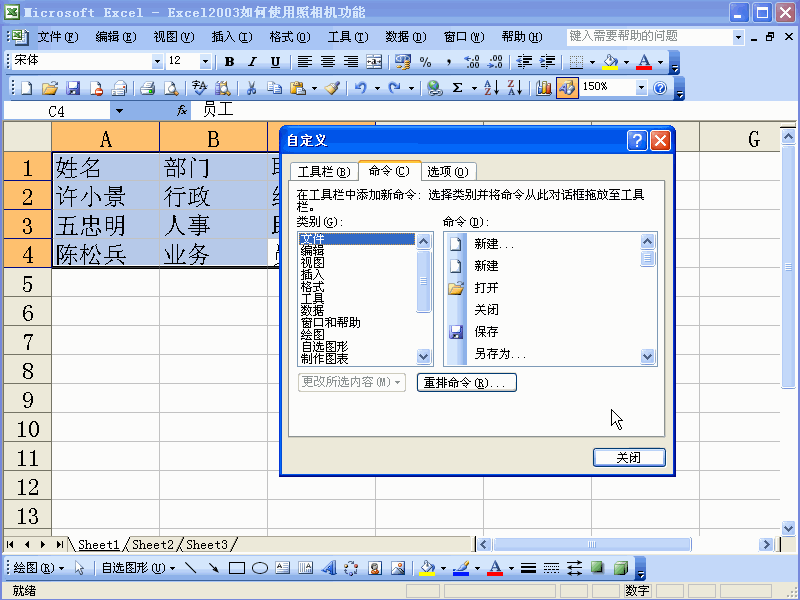Click the Merge and Center icon
The height and width of the screenshot is (600, 800).
374,62
